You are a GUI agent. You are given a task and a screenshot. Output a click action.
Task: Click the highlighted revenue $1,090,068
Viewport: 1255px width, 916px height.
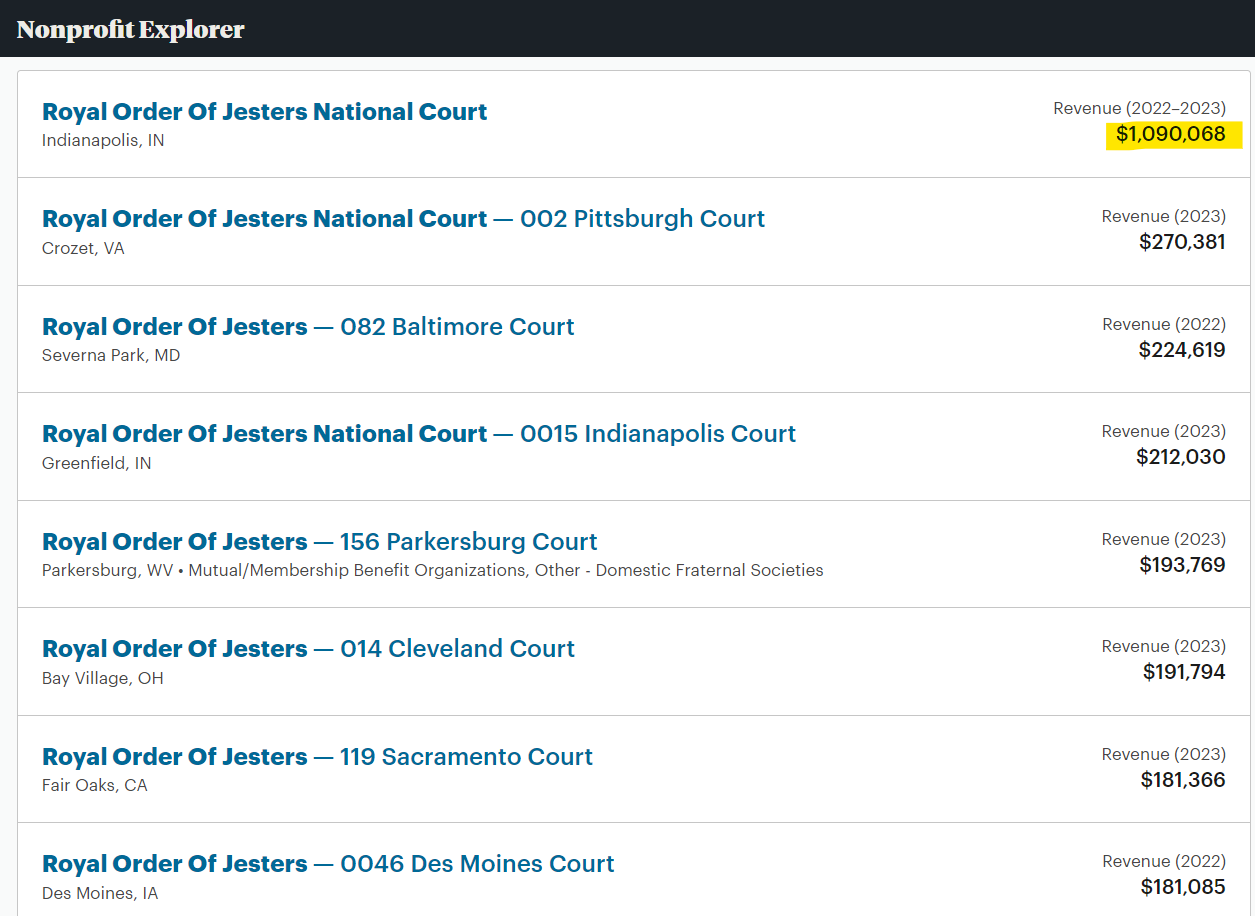point(1172,134)
